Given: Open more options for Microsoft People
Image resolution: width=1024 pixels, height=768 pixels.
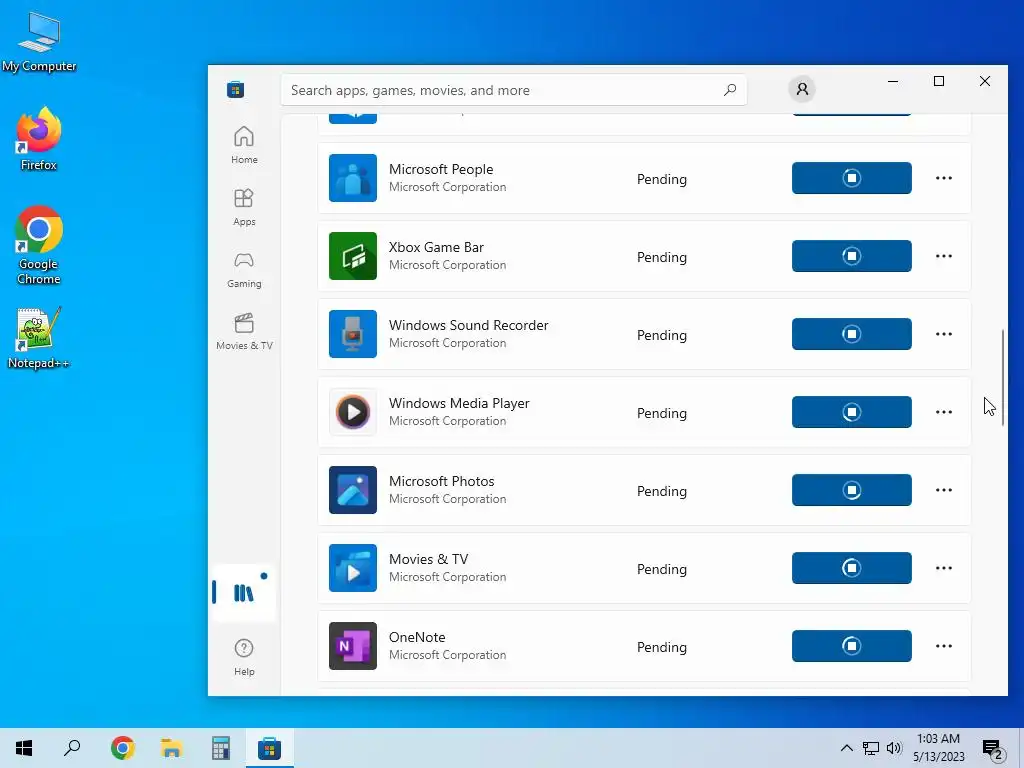Looking at the screenshot, I should click(x=944, y=178).
